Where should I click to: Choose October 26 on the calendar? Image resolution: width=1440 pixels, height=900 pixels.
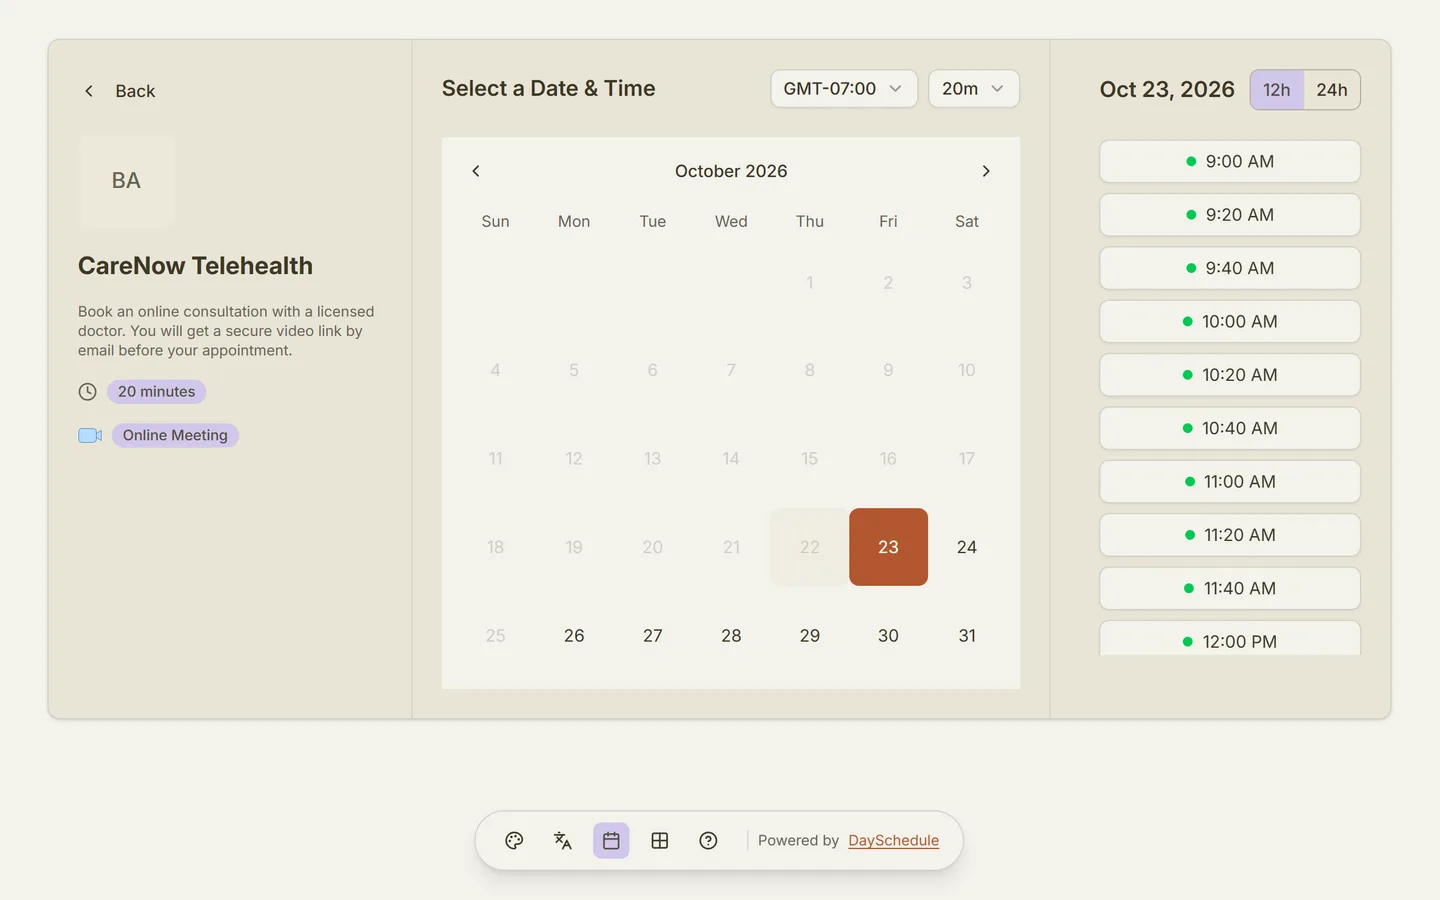[574, 636]
